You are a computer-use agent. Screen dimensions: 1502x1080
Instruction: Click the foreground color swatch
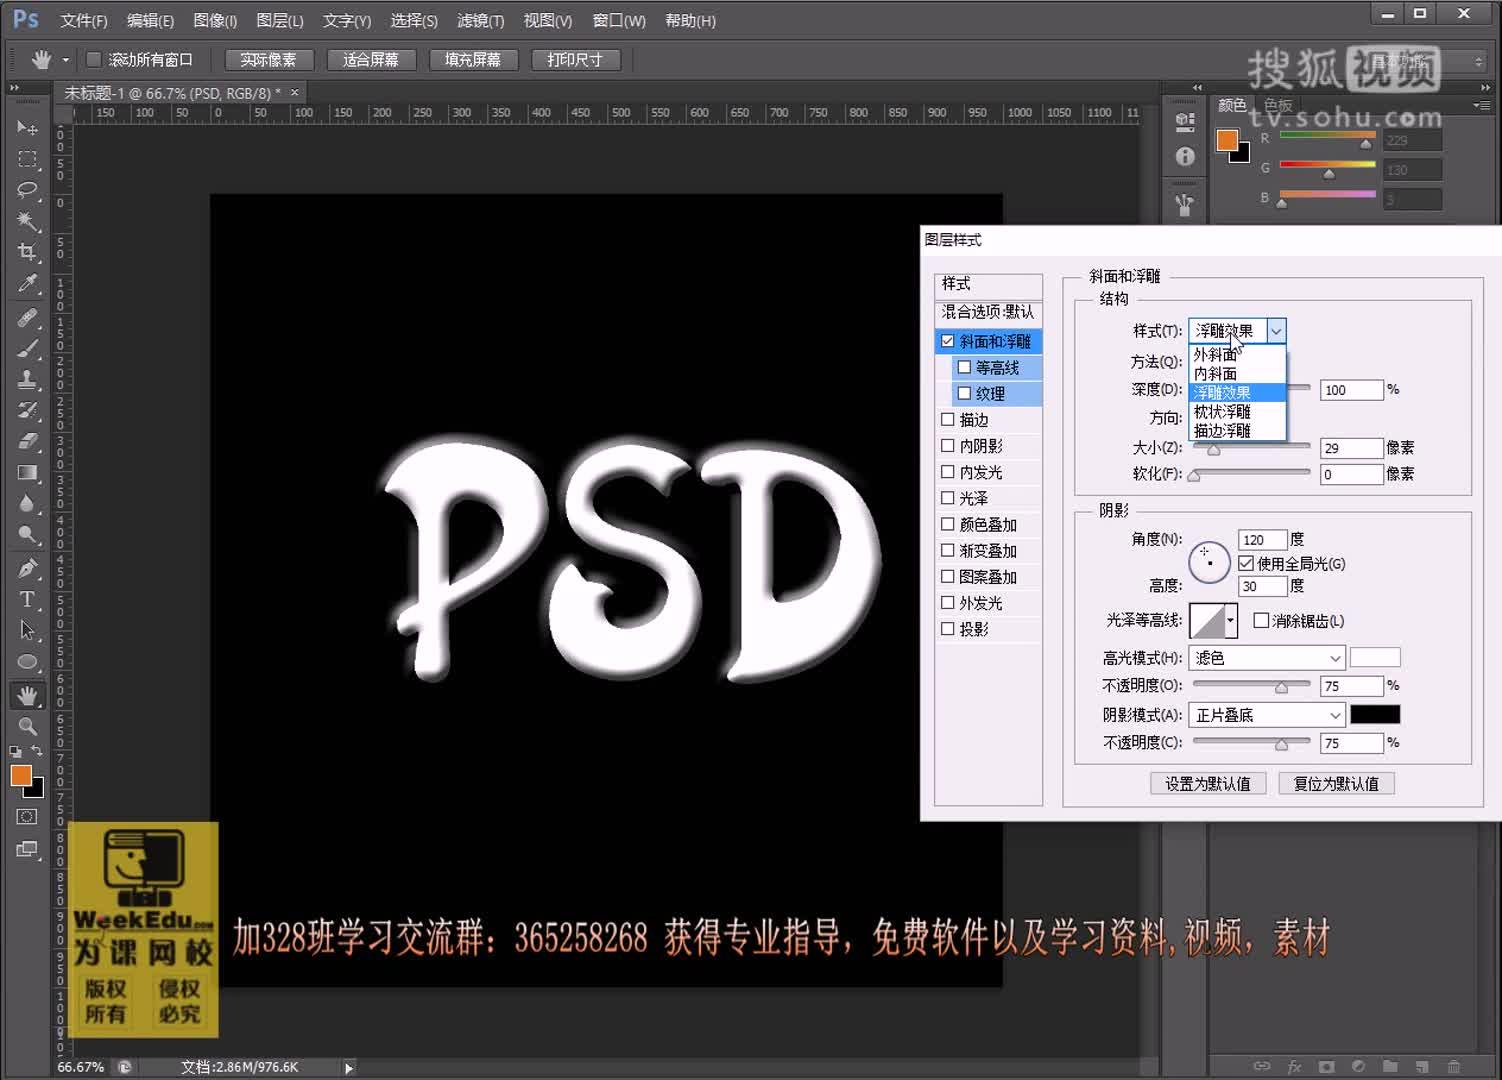[22, 775]
